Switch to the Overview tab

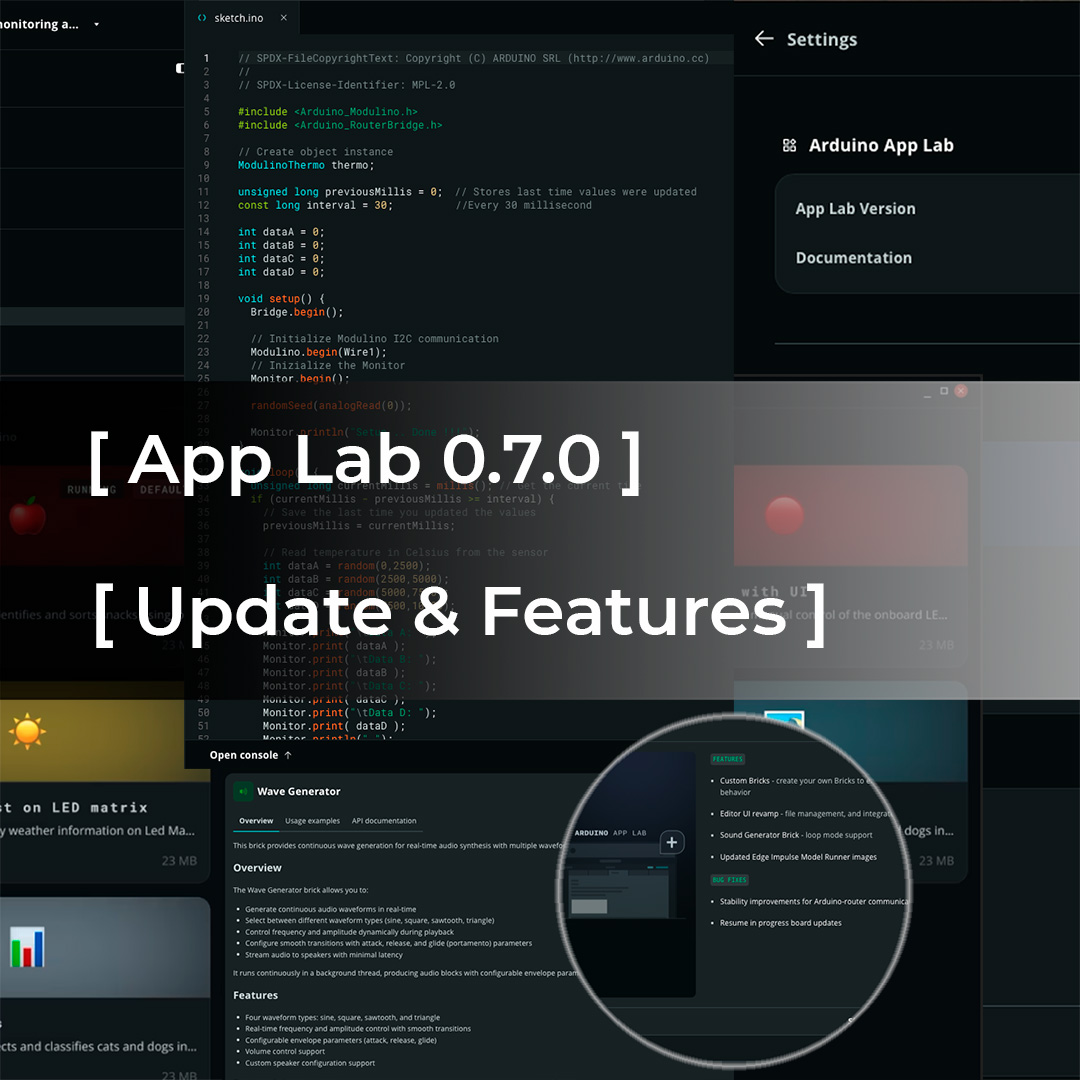click(x=256, y=821)
